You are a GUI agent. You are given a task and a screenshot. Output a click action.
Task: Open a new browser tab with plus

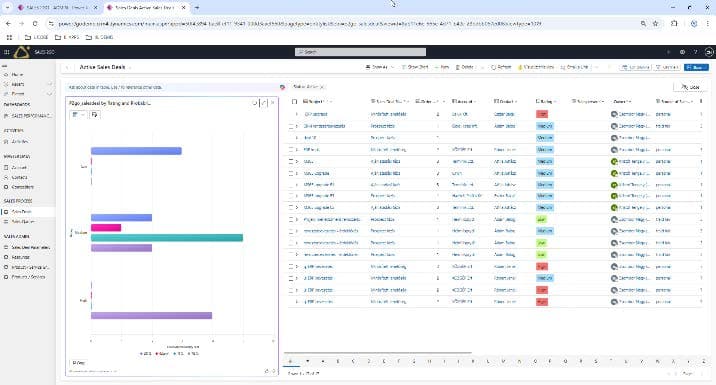[x=197, y=8]
